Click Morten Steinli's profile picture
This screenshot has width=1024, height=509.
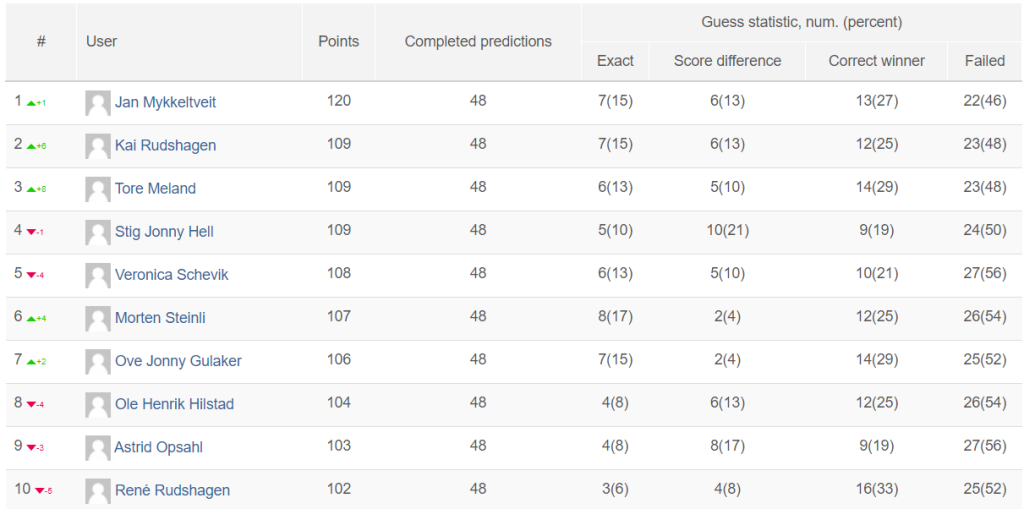click(98, 319)
